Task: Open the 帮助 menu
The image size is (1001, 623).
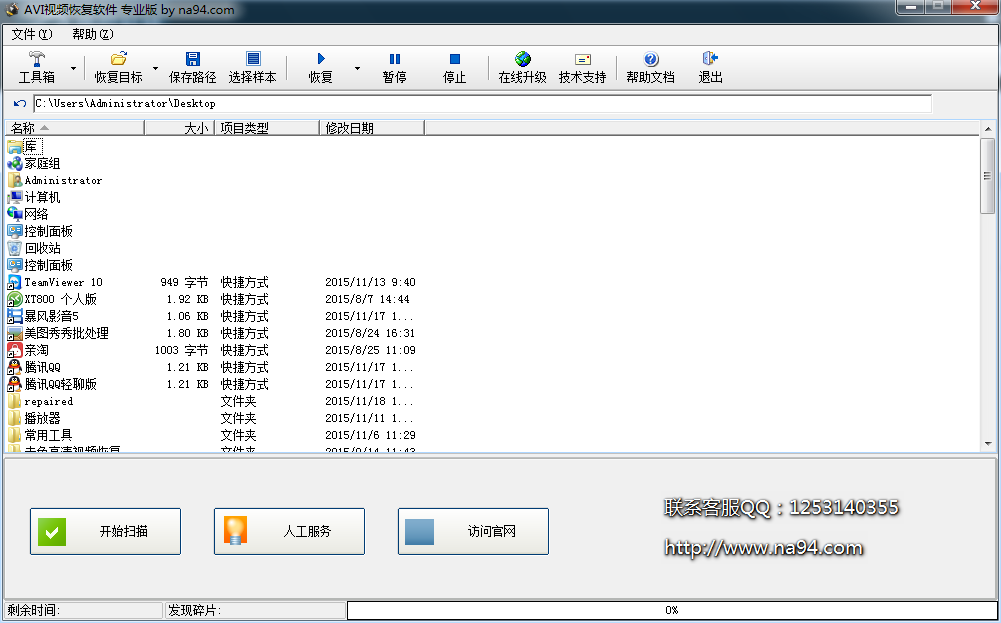Action: click(93, 34)
